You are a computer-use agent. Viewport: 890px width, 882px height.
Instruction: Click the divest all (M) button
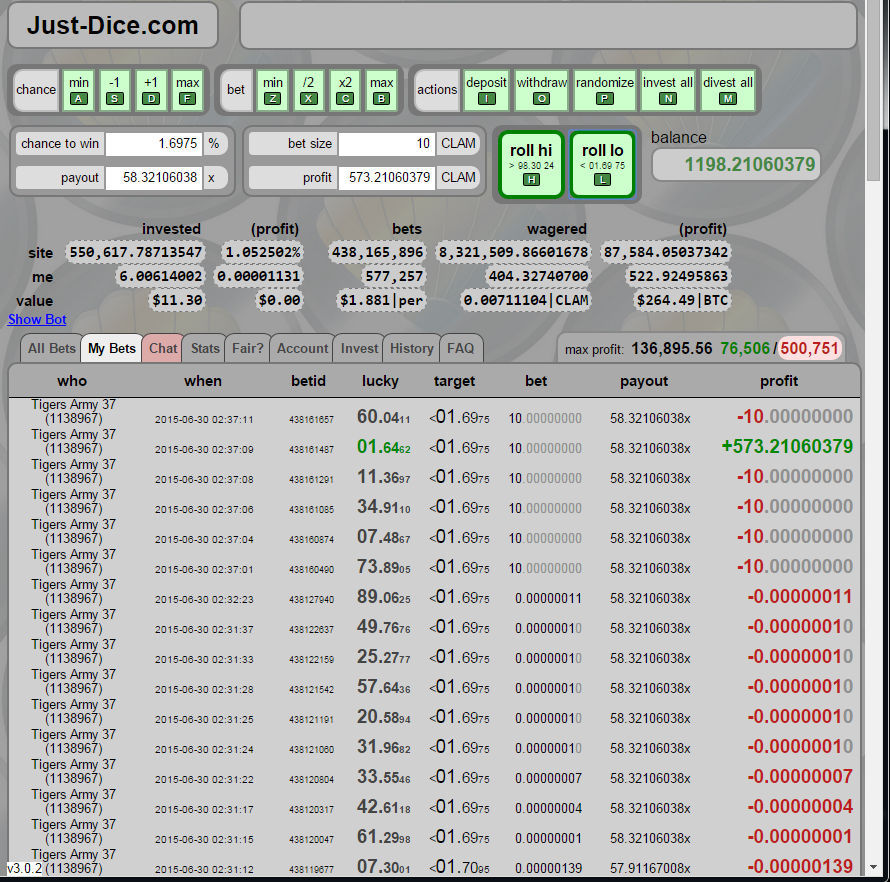pyautogui.click(x=728, y=90)
